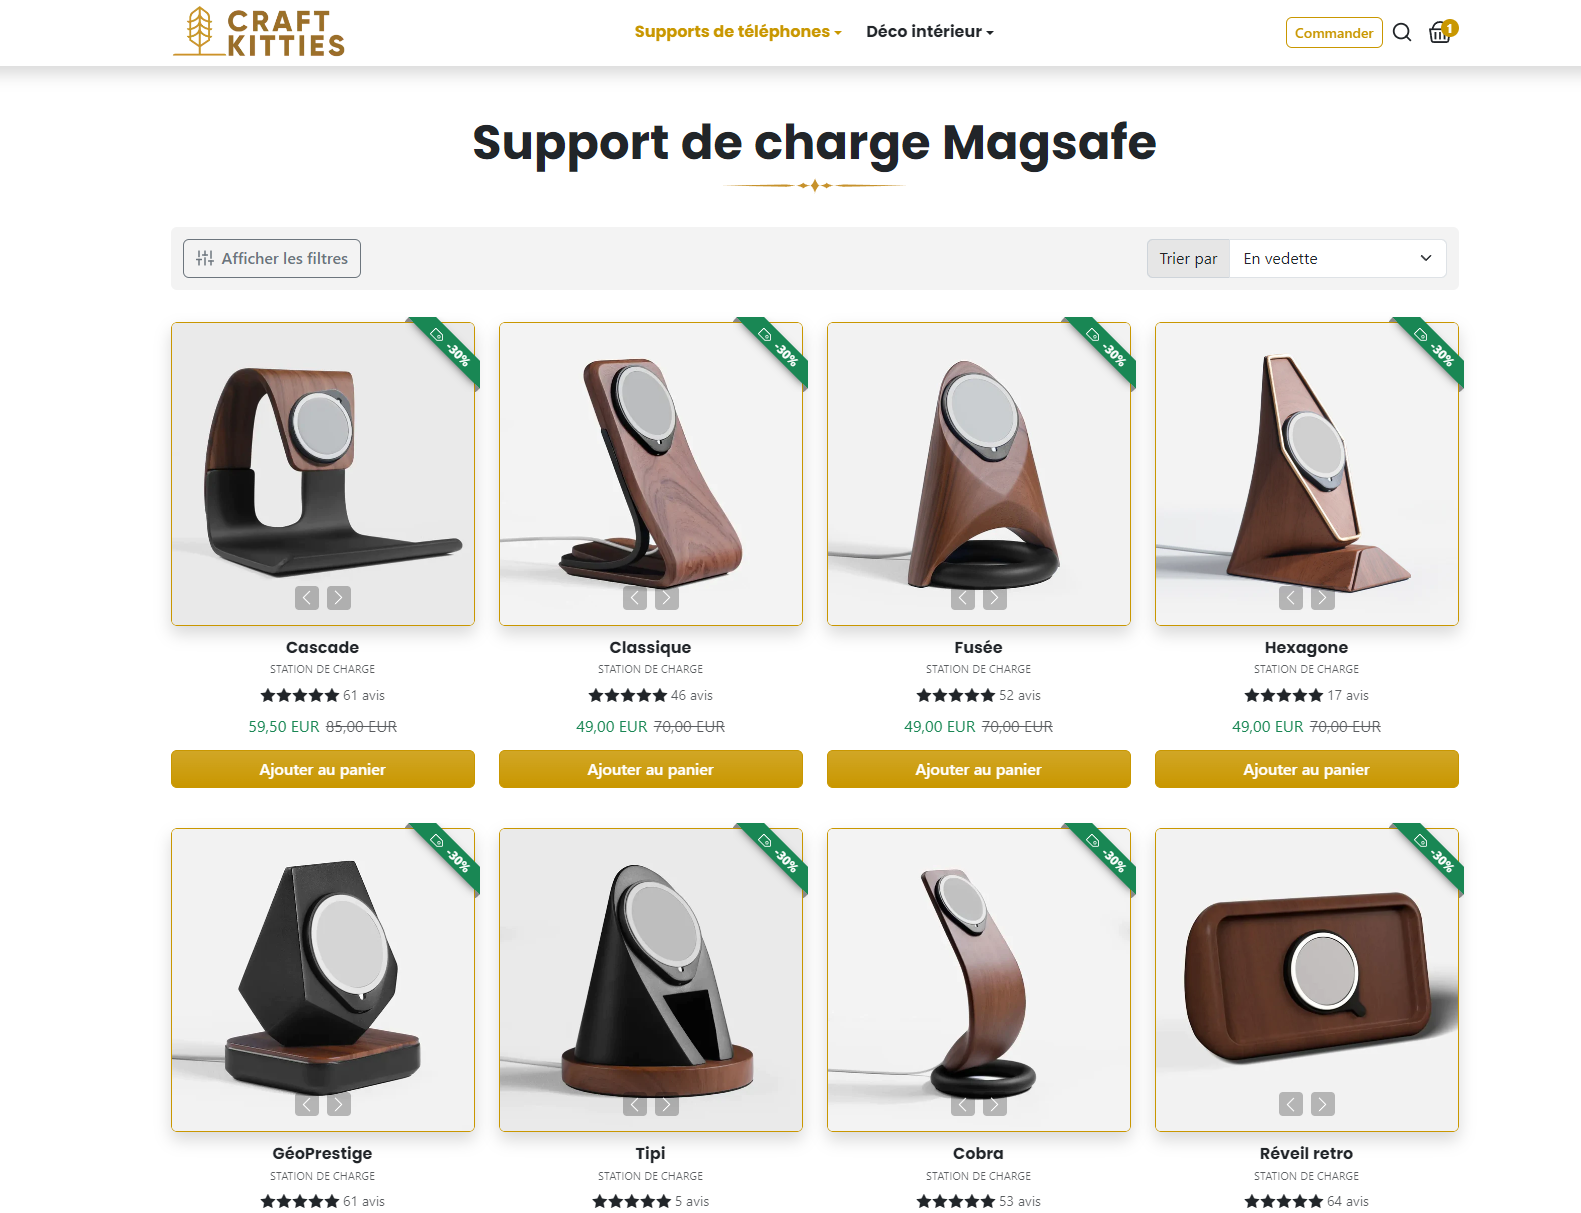1581x1213 pixels.
Task: Show previous image of Cascade product
Action: coord(307,598)
